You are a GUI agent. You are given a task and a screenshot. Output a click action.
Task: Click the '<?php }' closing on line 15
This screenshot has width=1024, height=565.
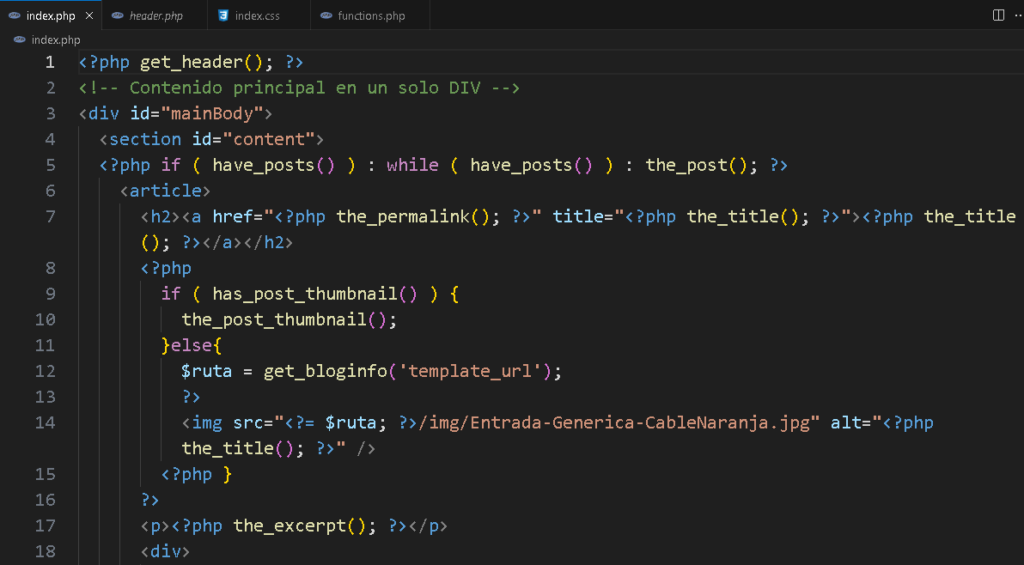click(197, 474)
